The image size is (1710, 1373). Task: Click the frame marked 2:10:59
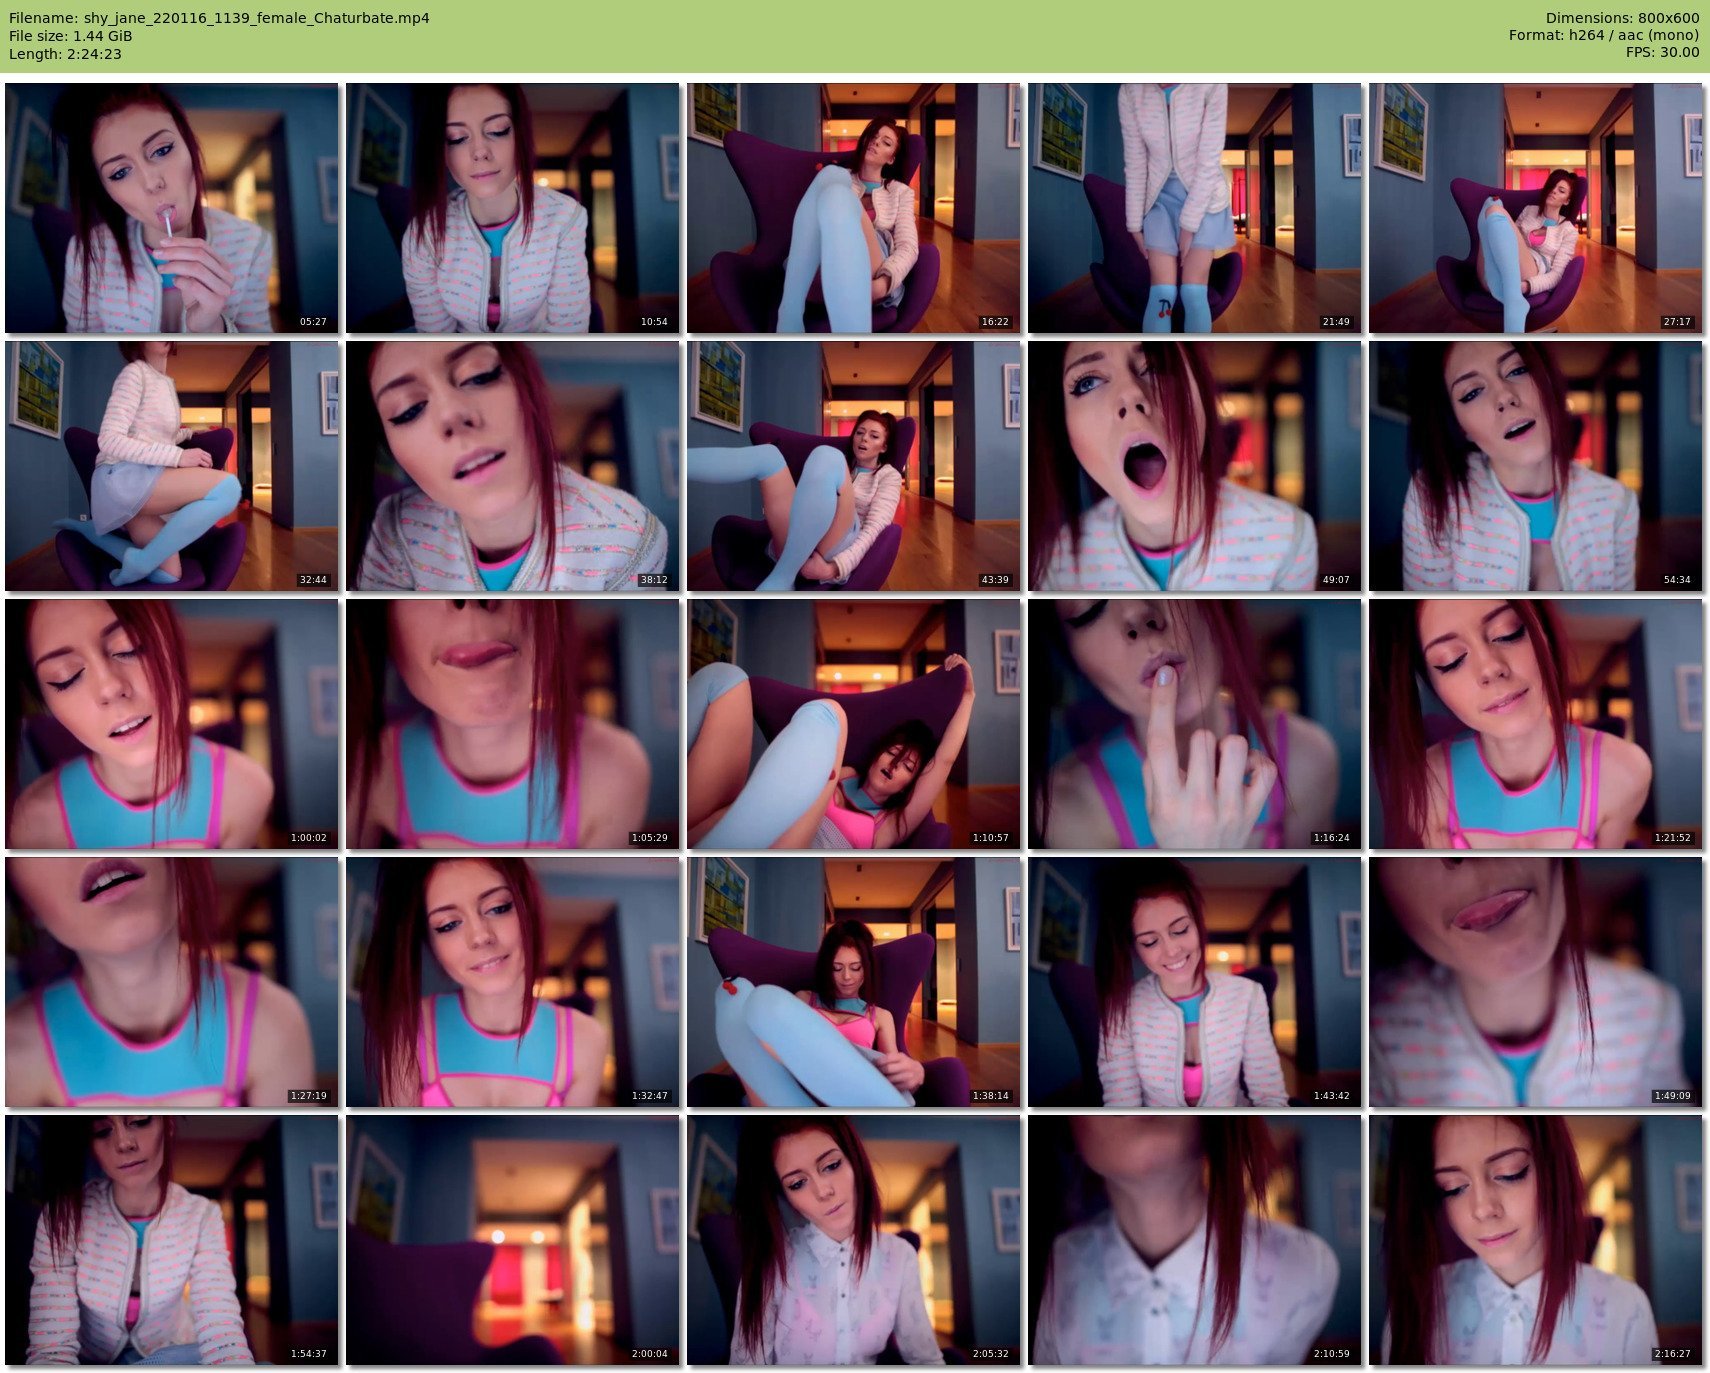click(1195, 1240)
